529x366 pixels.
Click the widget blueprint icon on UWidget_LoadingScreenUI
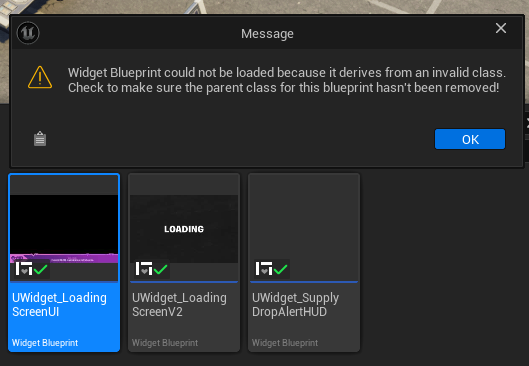(24, 269)
